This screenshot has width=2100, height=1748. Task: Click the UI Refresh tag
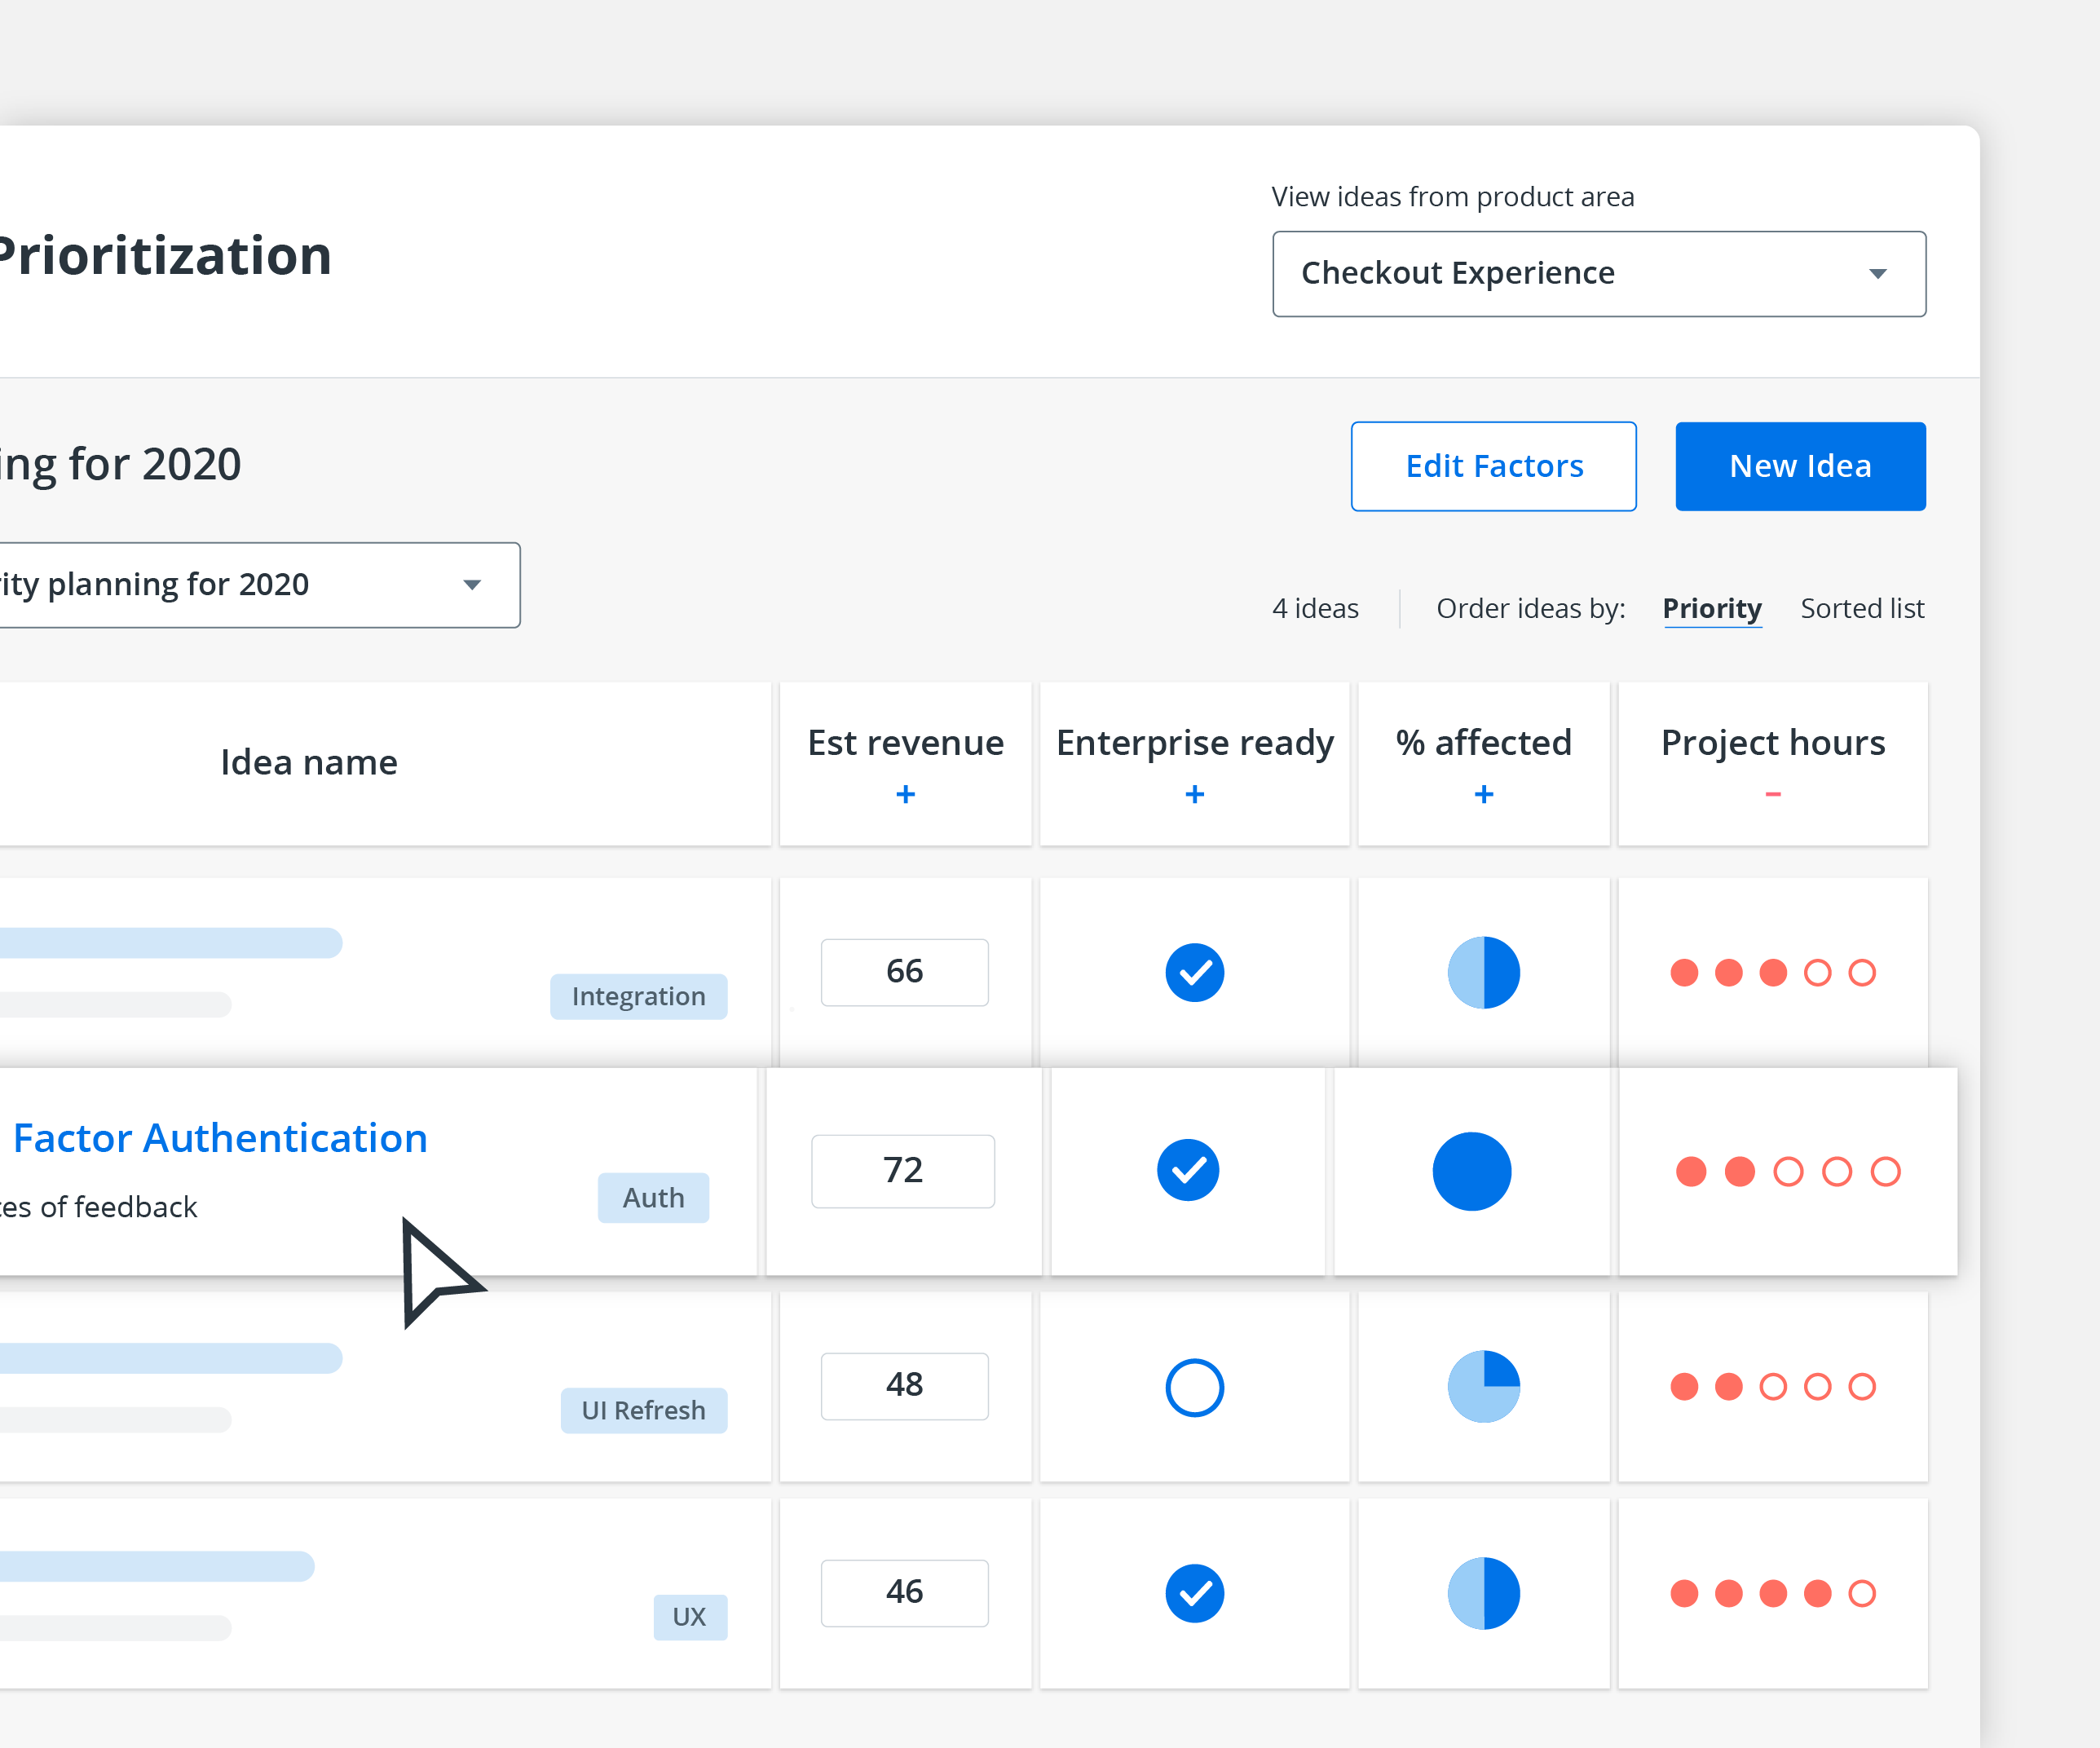point(643,1410)
